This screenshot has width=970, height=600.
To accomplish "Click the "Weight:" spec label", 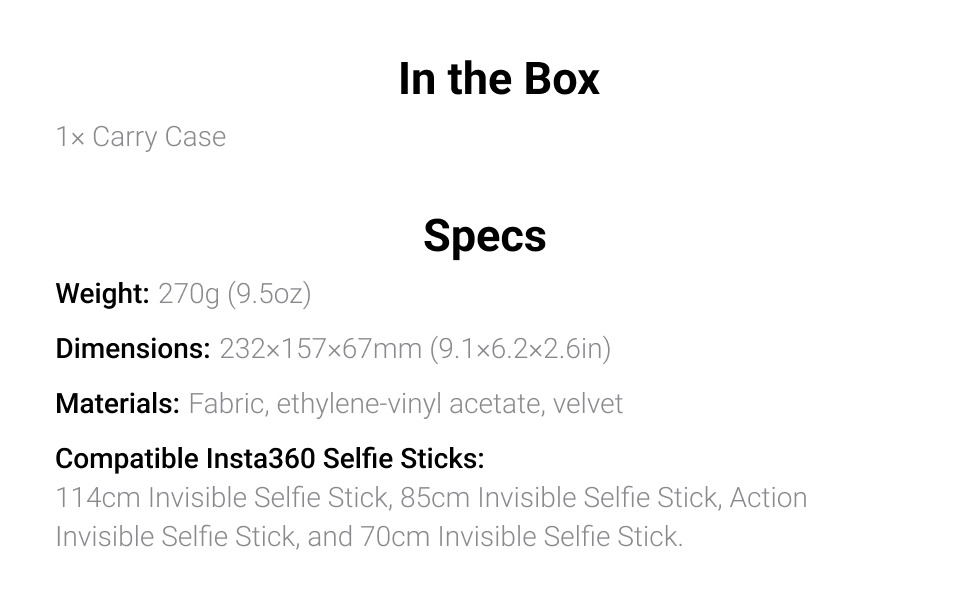I will click(x=102, y=294).
